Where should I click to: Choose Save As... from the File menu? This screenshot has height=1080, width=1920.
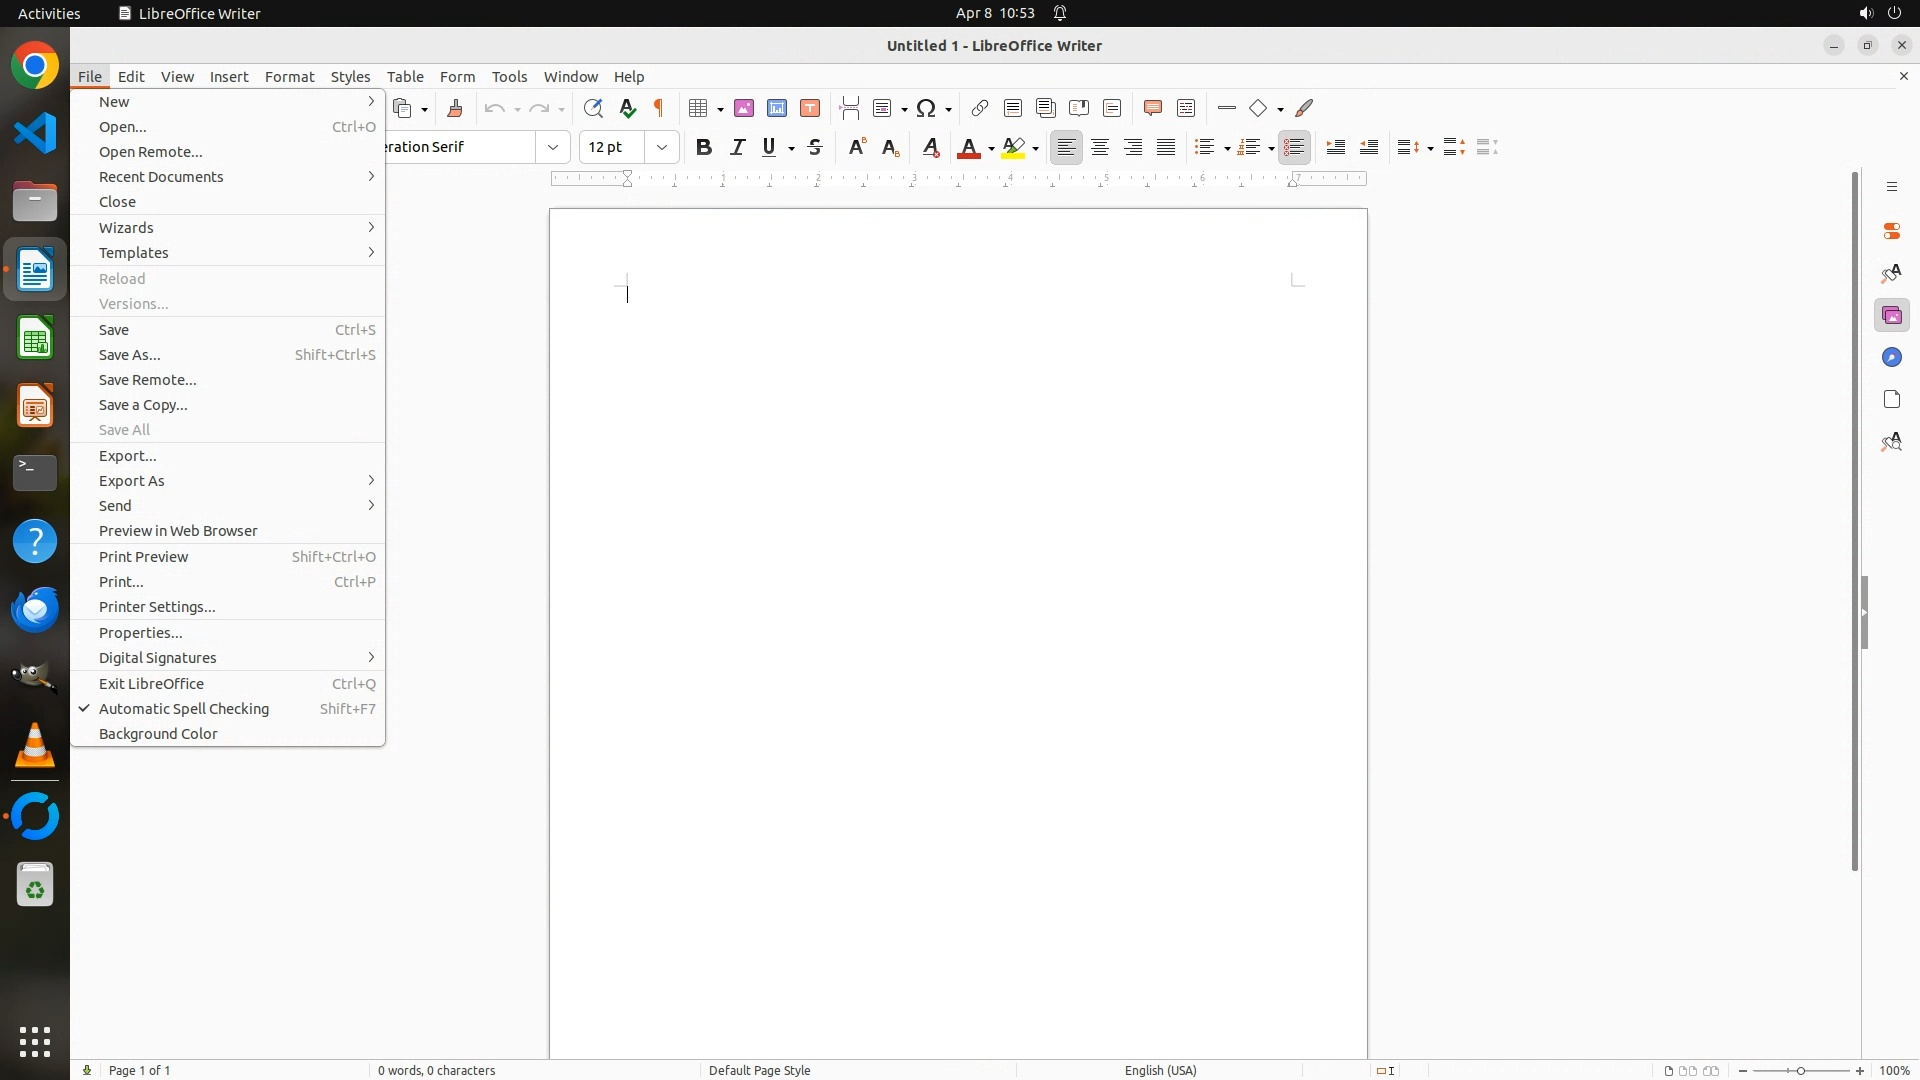[130, 355]
